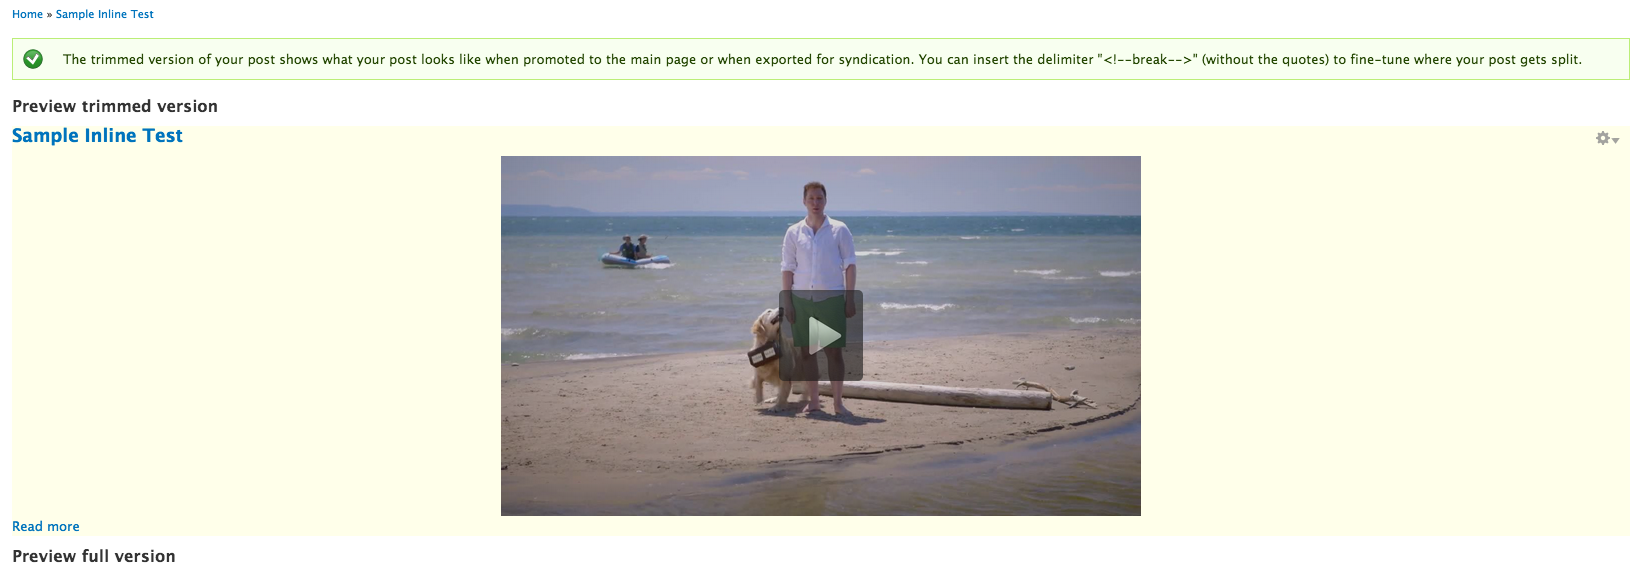Click the "<!--break-->" delimiter text
The height and width of the screenshot is (581, 1644).
(1147, 59)
